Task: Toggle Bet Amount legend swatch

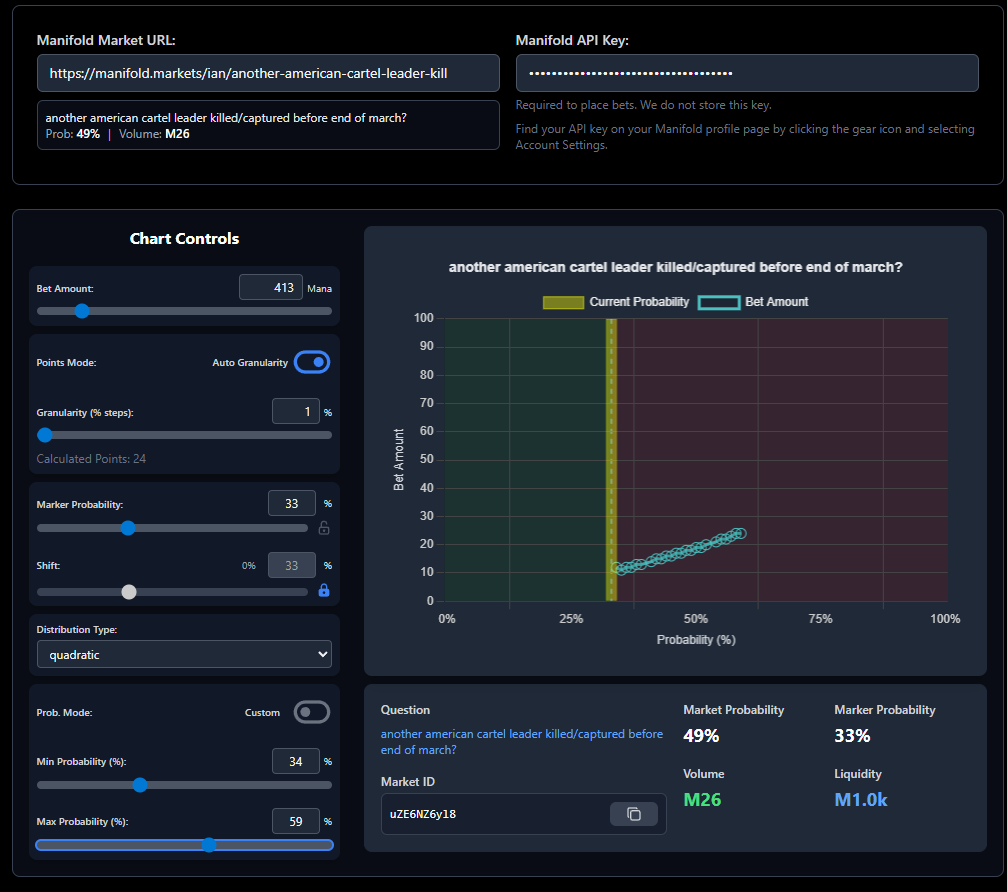Action: point(719,302)
